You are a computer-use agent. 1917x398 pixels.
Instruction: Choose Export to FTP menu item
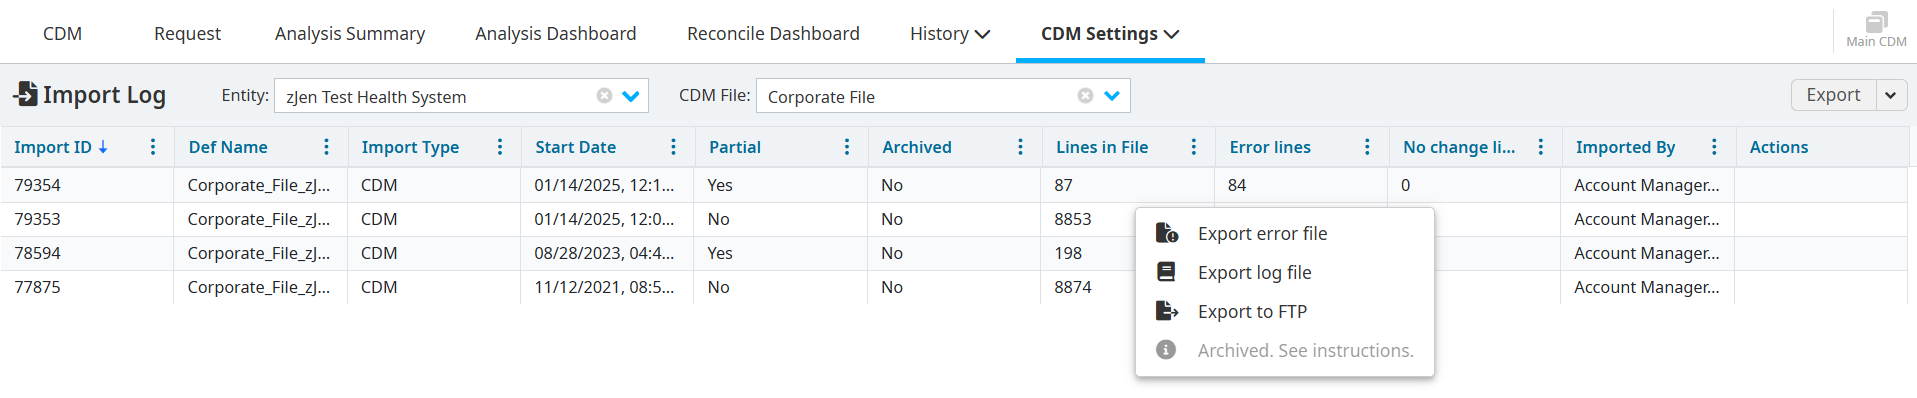click(x=1285, y=311)
